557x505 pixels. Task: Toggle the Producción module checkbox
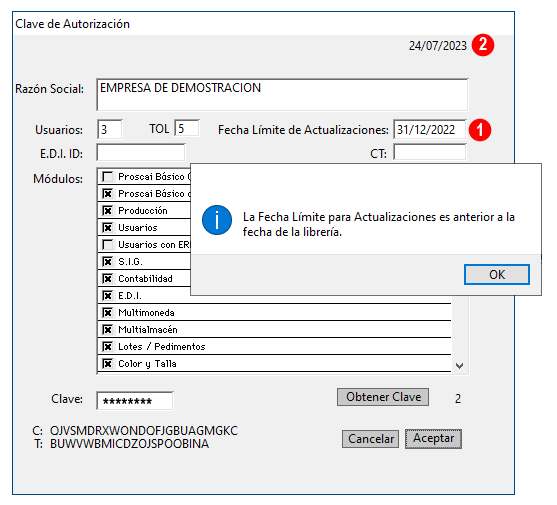click(107, 211)
